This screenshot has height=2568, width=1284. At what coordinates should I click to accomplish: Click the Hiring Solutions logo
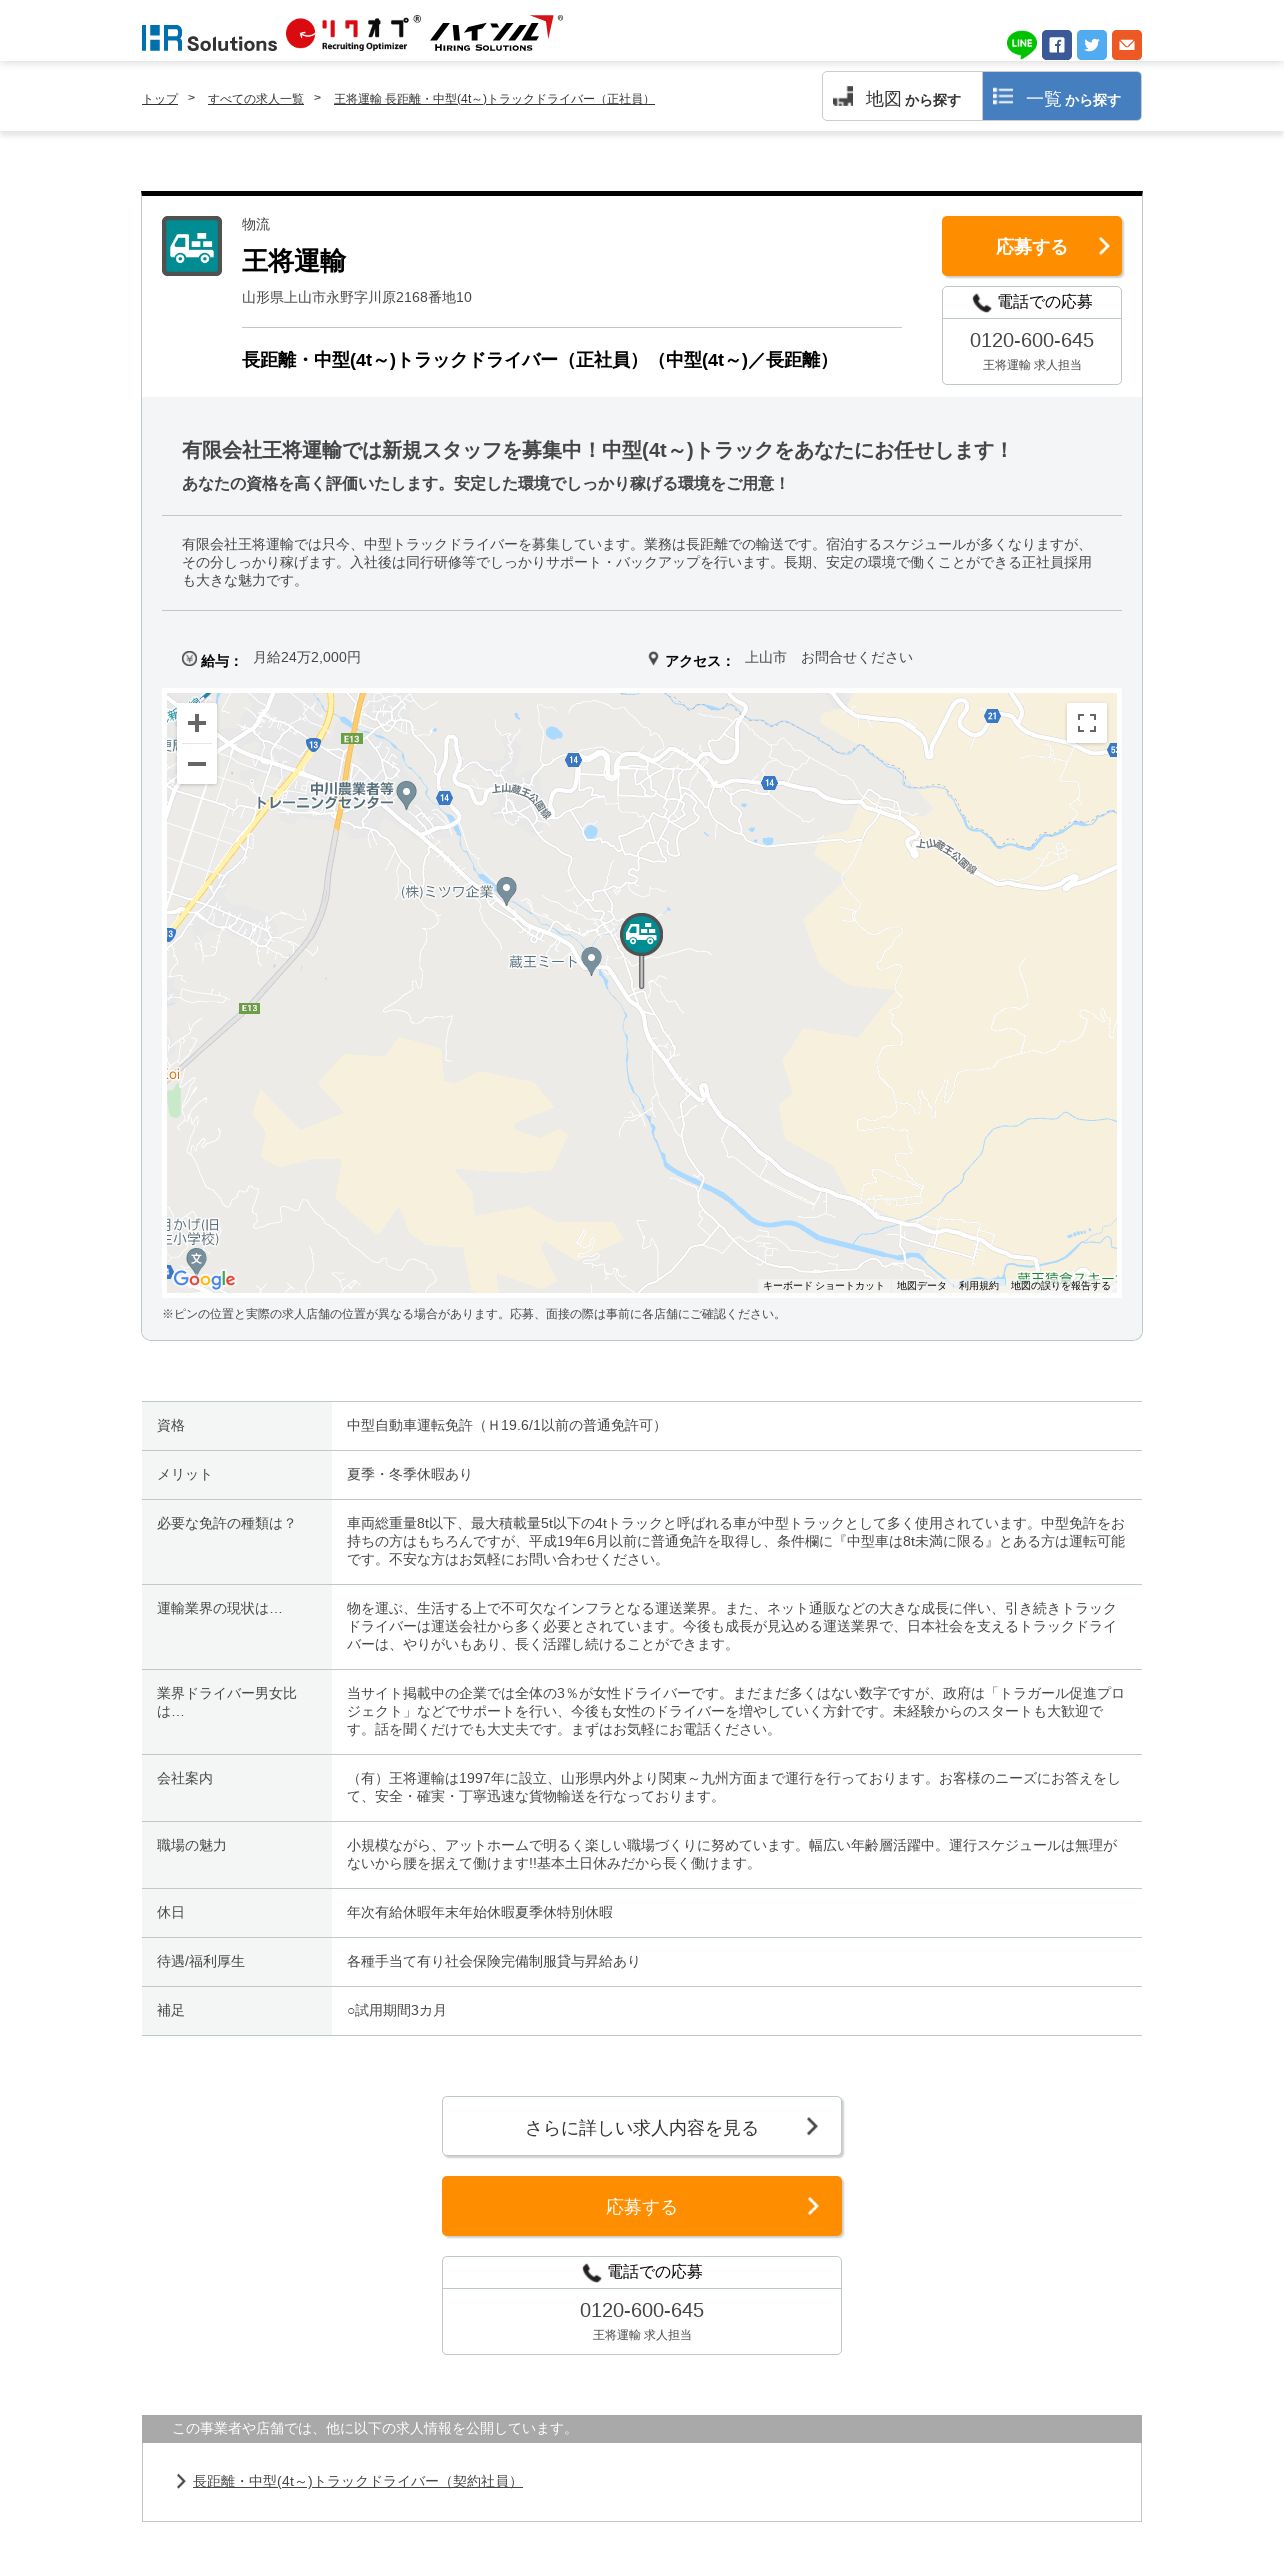point(496,34)
